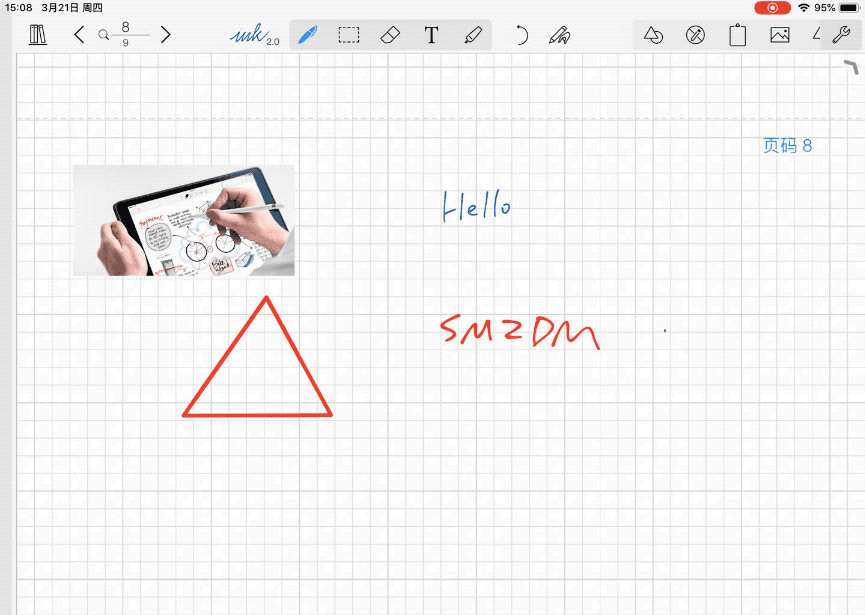Tap the page search magnifier icon
The height and width of the screenshot is (615, 865).
click(103, 35)
